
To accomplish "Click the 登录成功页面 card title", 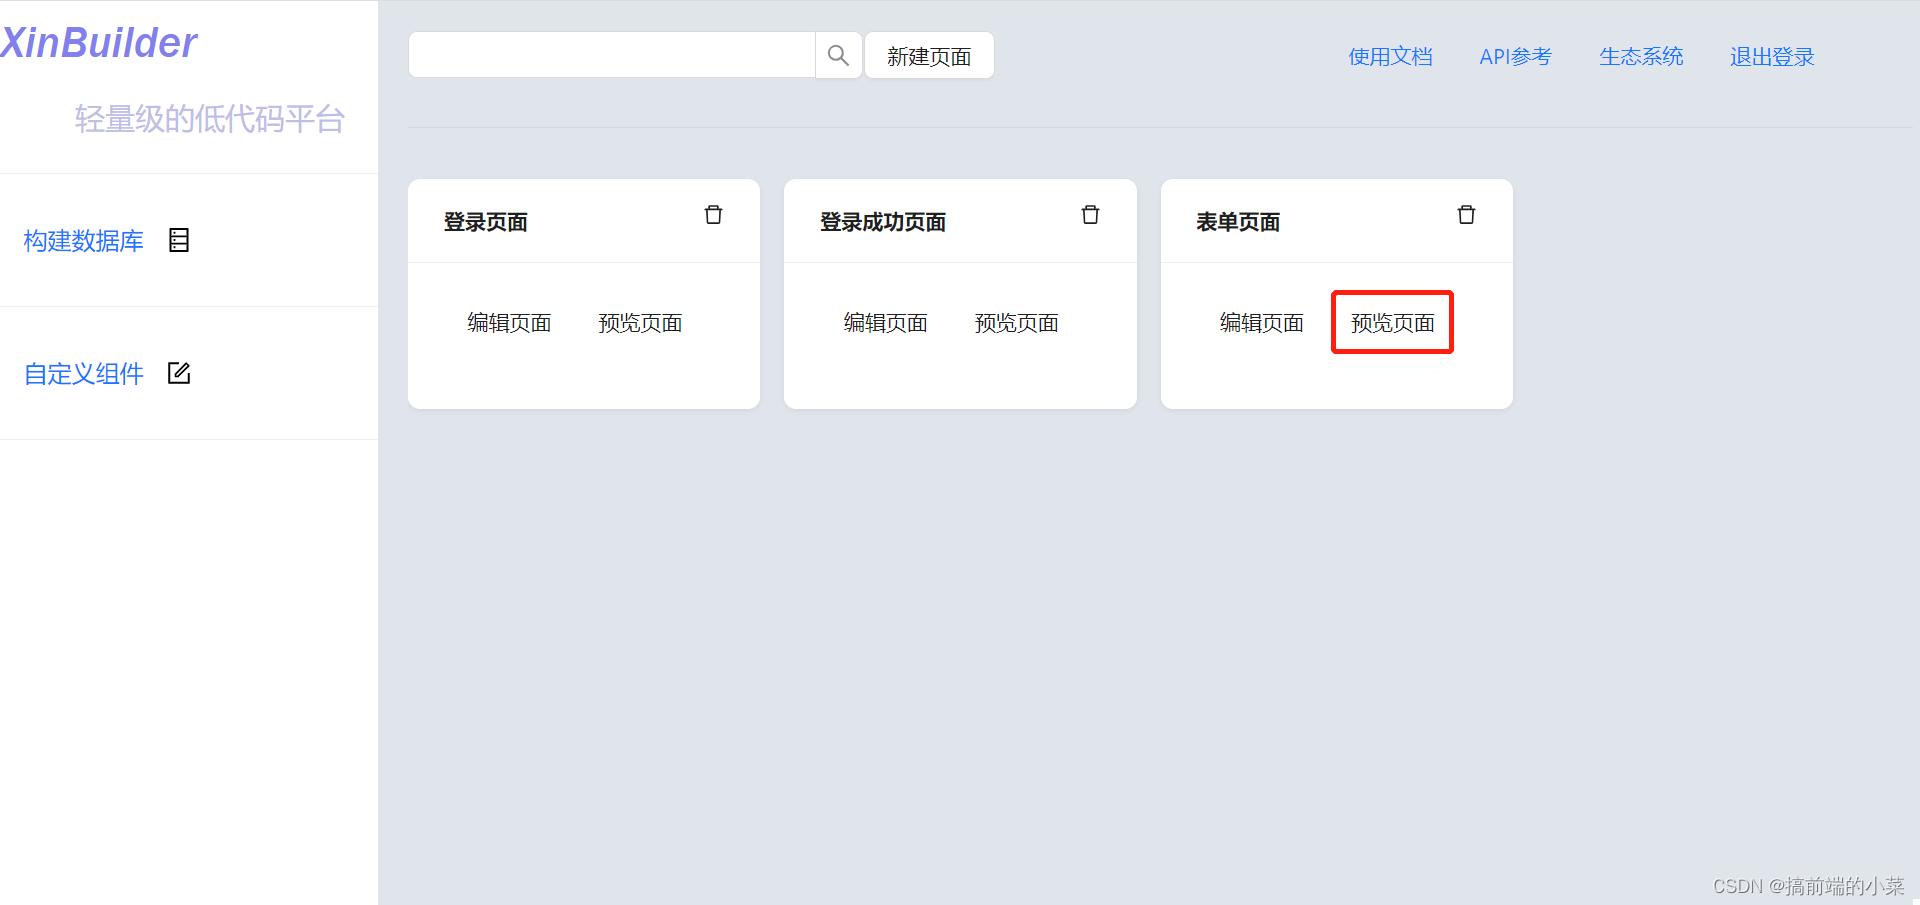I will pos(883,222).
